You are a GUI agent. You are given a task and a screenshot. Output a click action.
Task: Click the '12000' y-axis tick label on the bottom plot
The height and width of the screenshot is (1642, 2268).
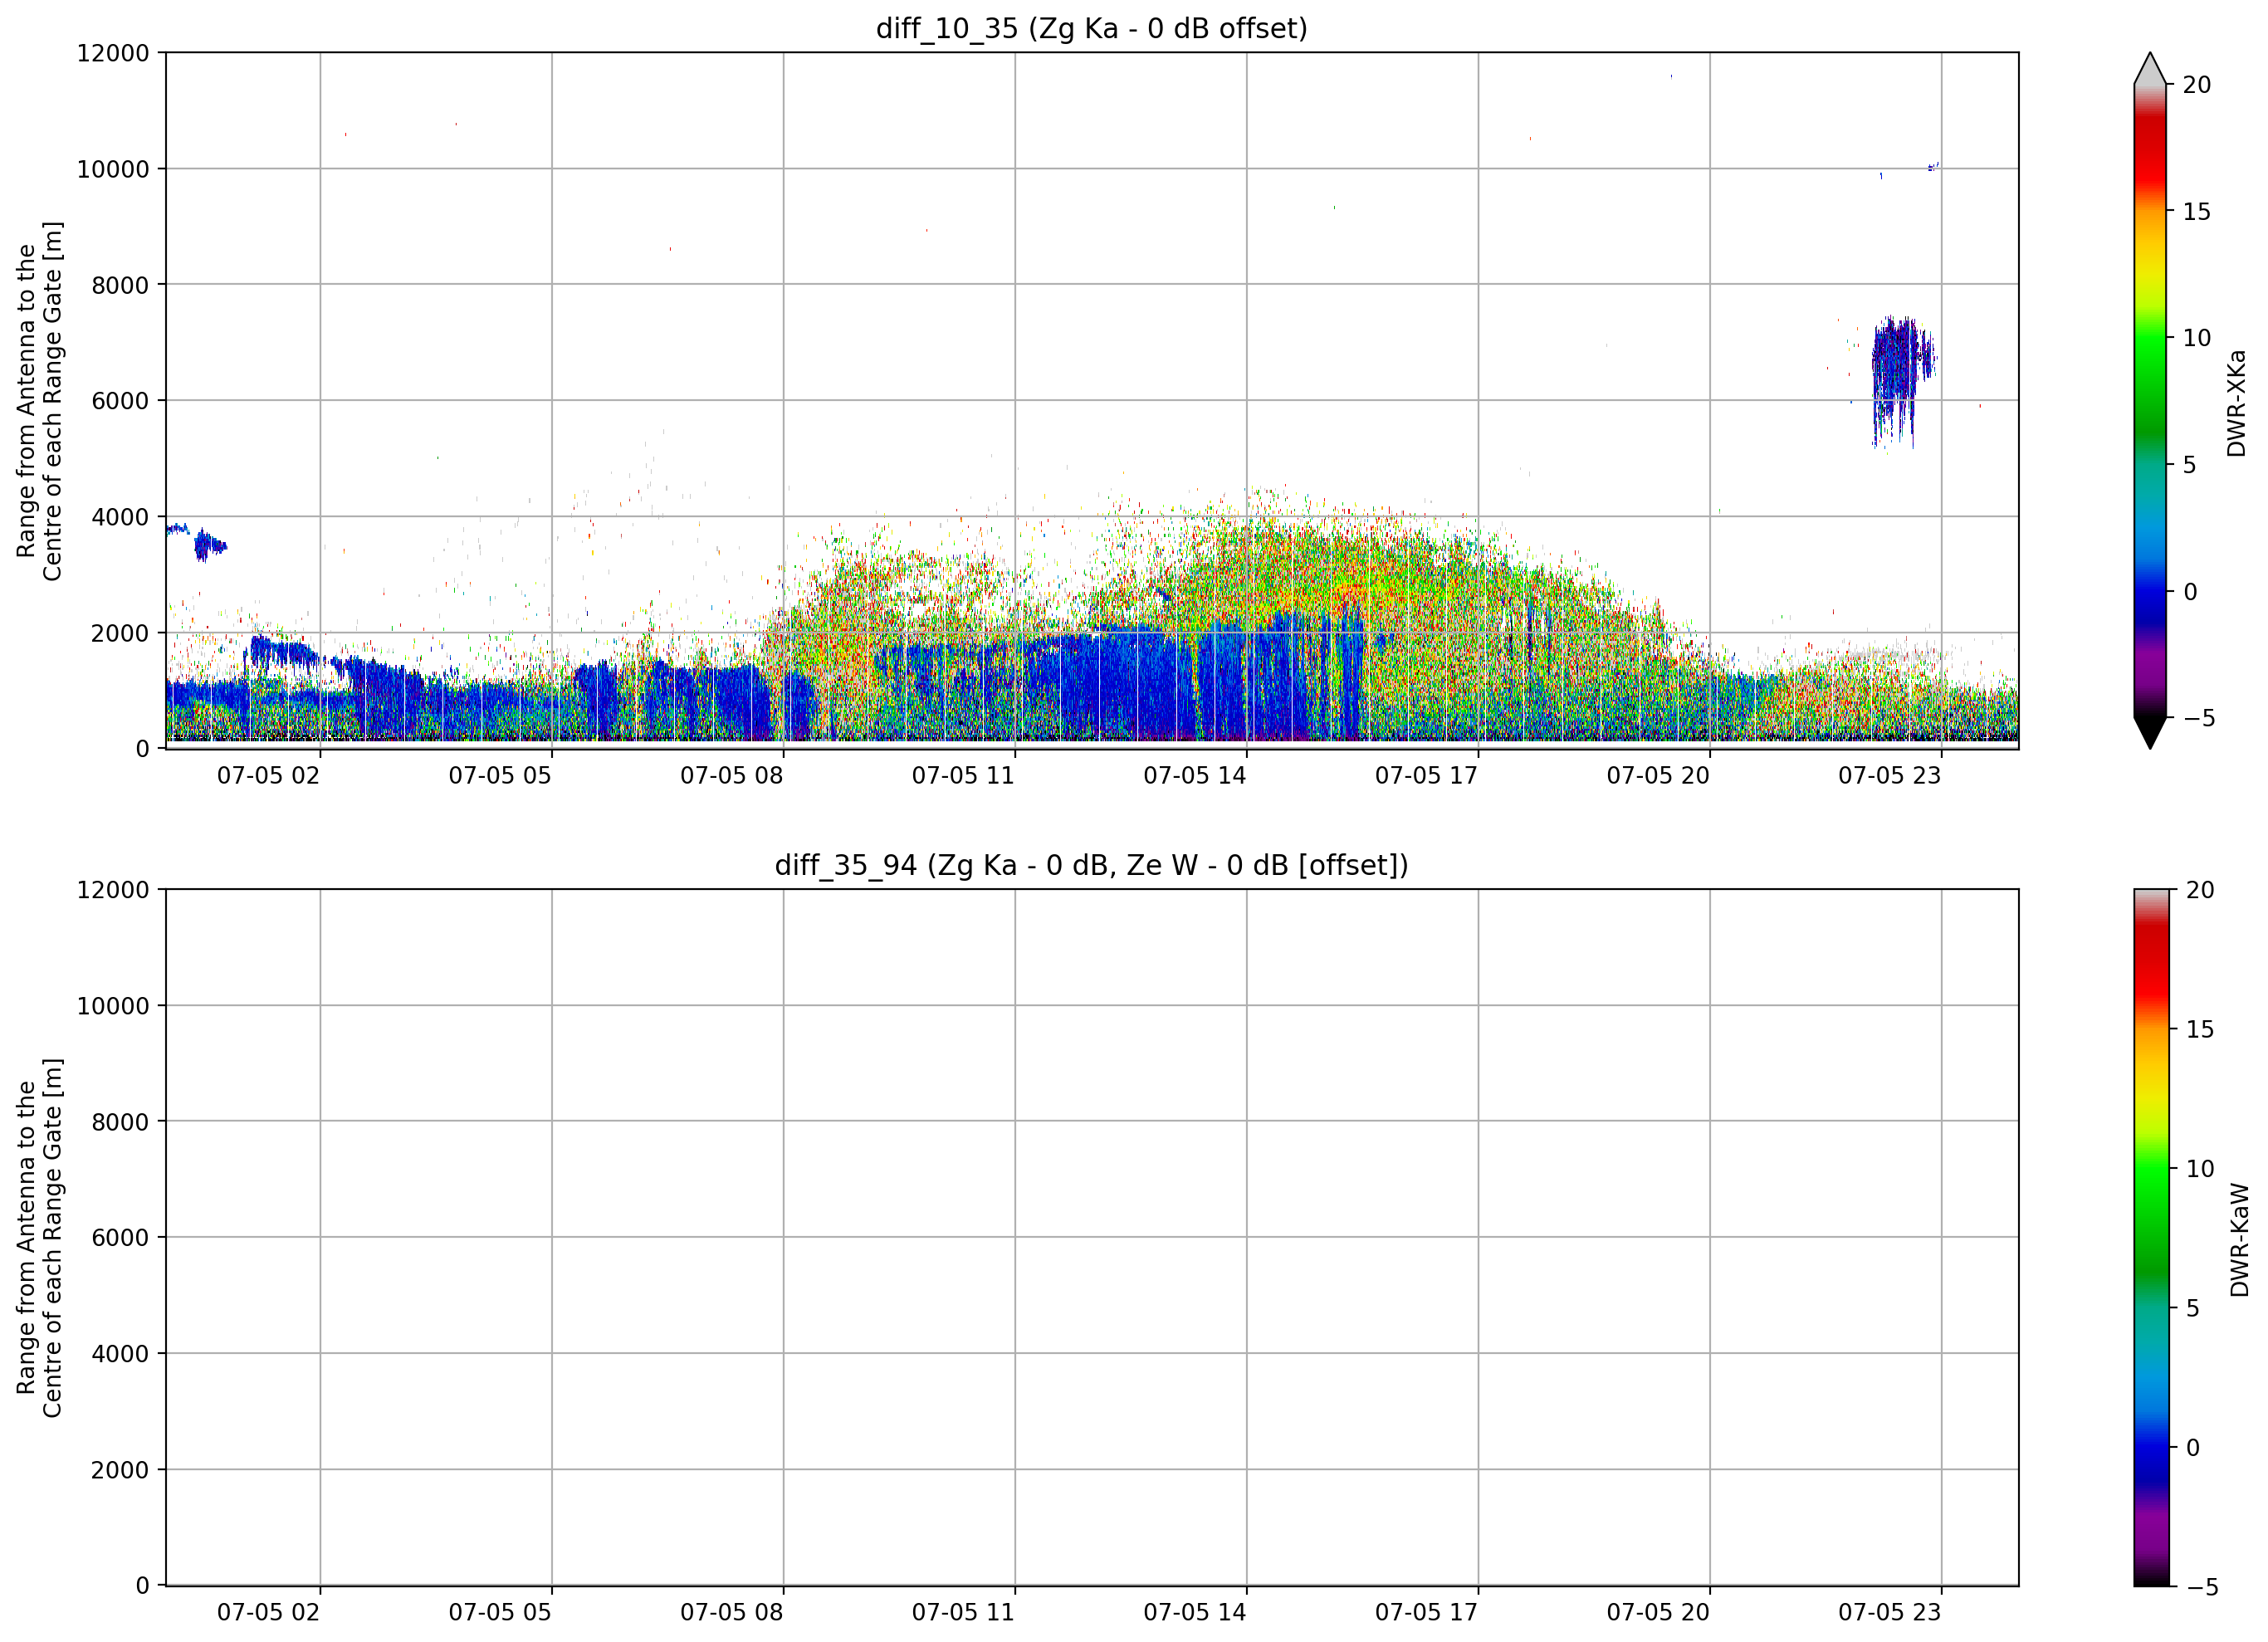pos(113,890)
